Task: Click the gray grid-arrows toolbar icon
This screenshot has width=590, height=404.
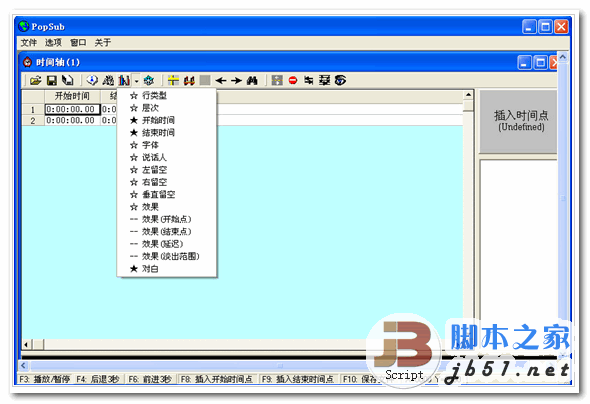Action: [277, 80]
